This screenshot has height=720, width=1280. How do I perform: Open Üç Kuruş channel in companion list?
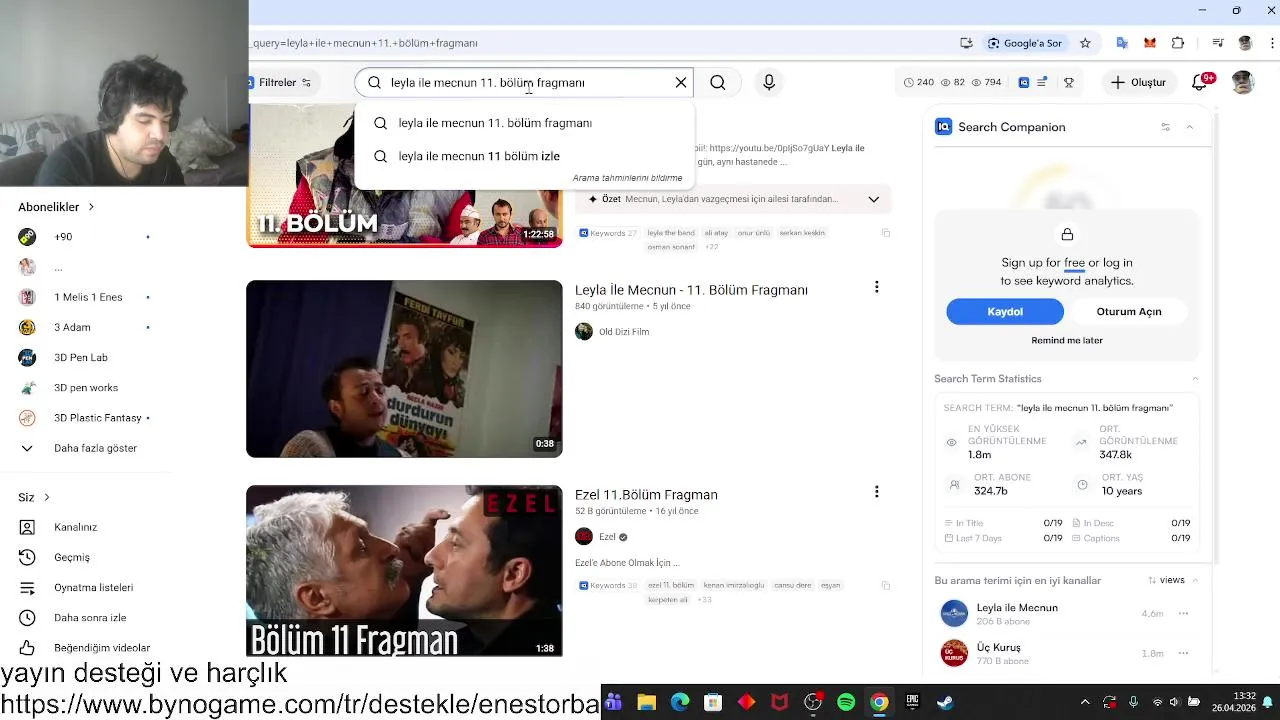pos(998,647)
